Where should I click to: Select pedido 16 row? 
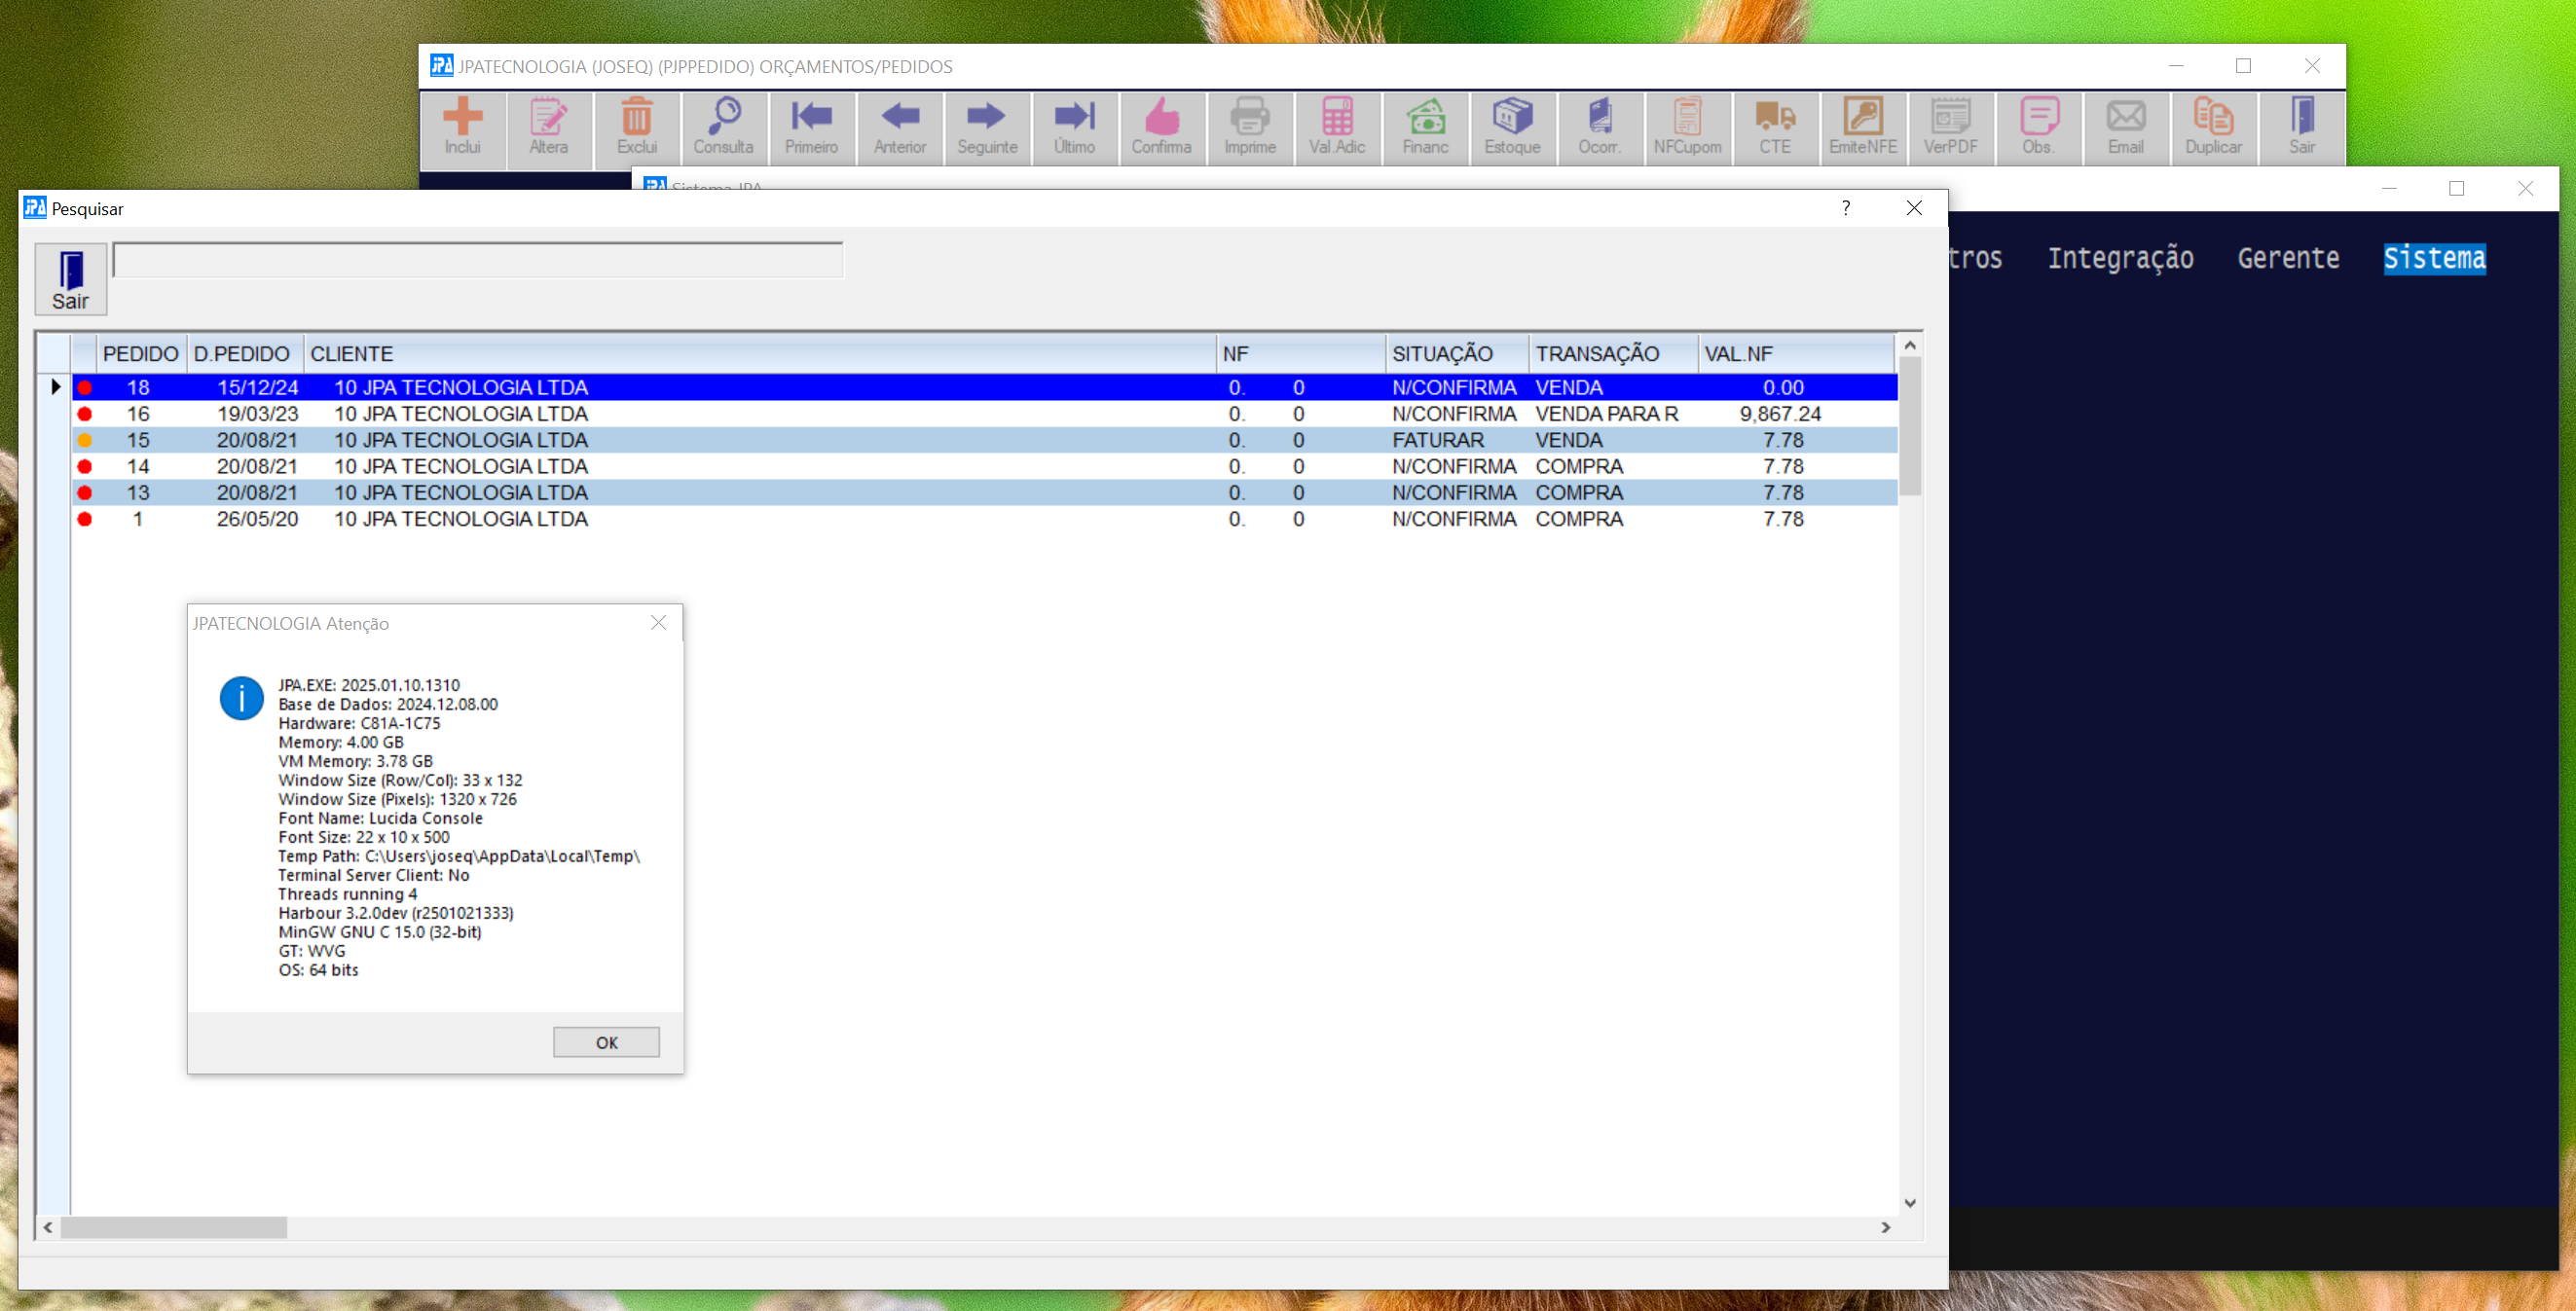click(x=460, y=414)
